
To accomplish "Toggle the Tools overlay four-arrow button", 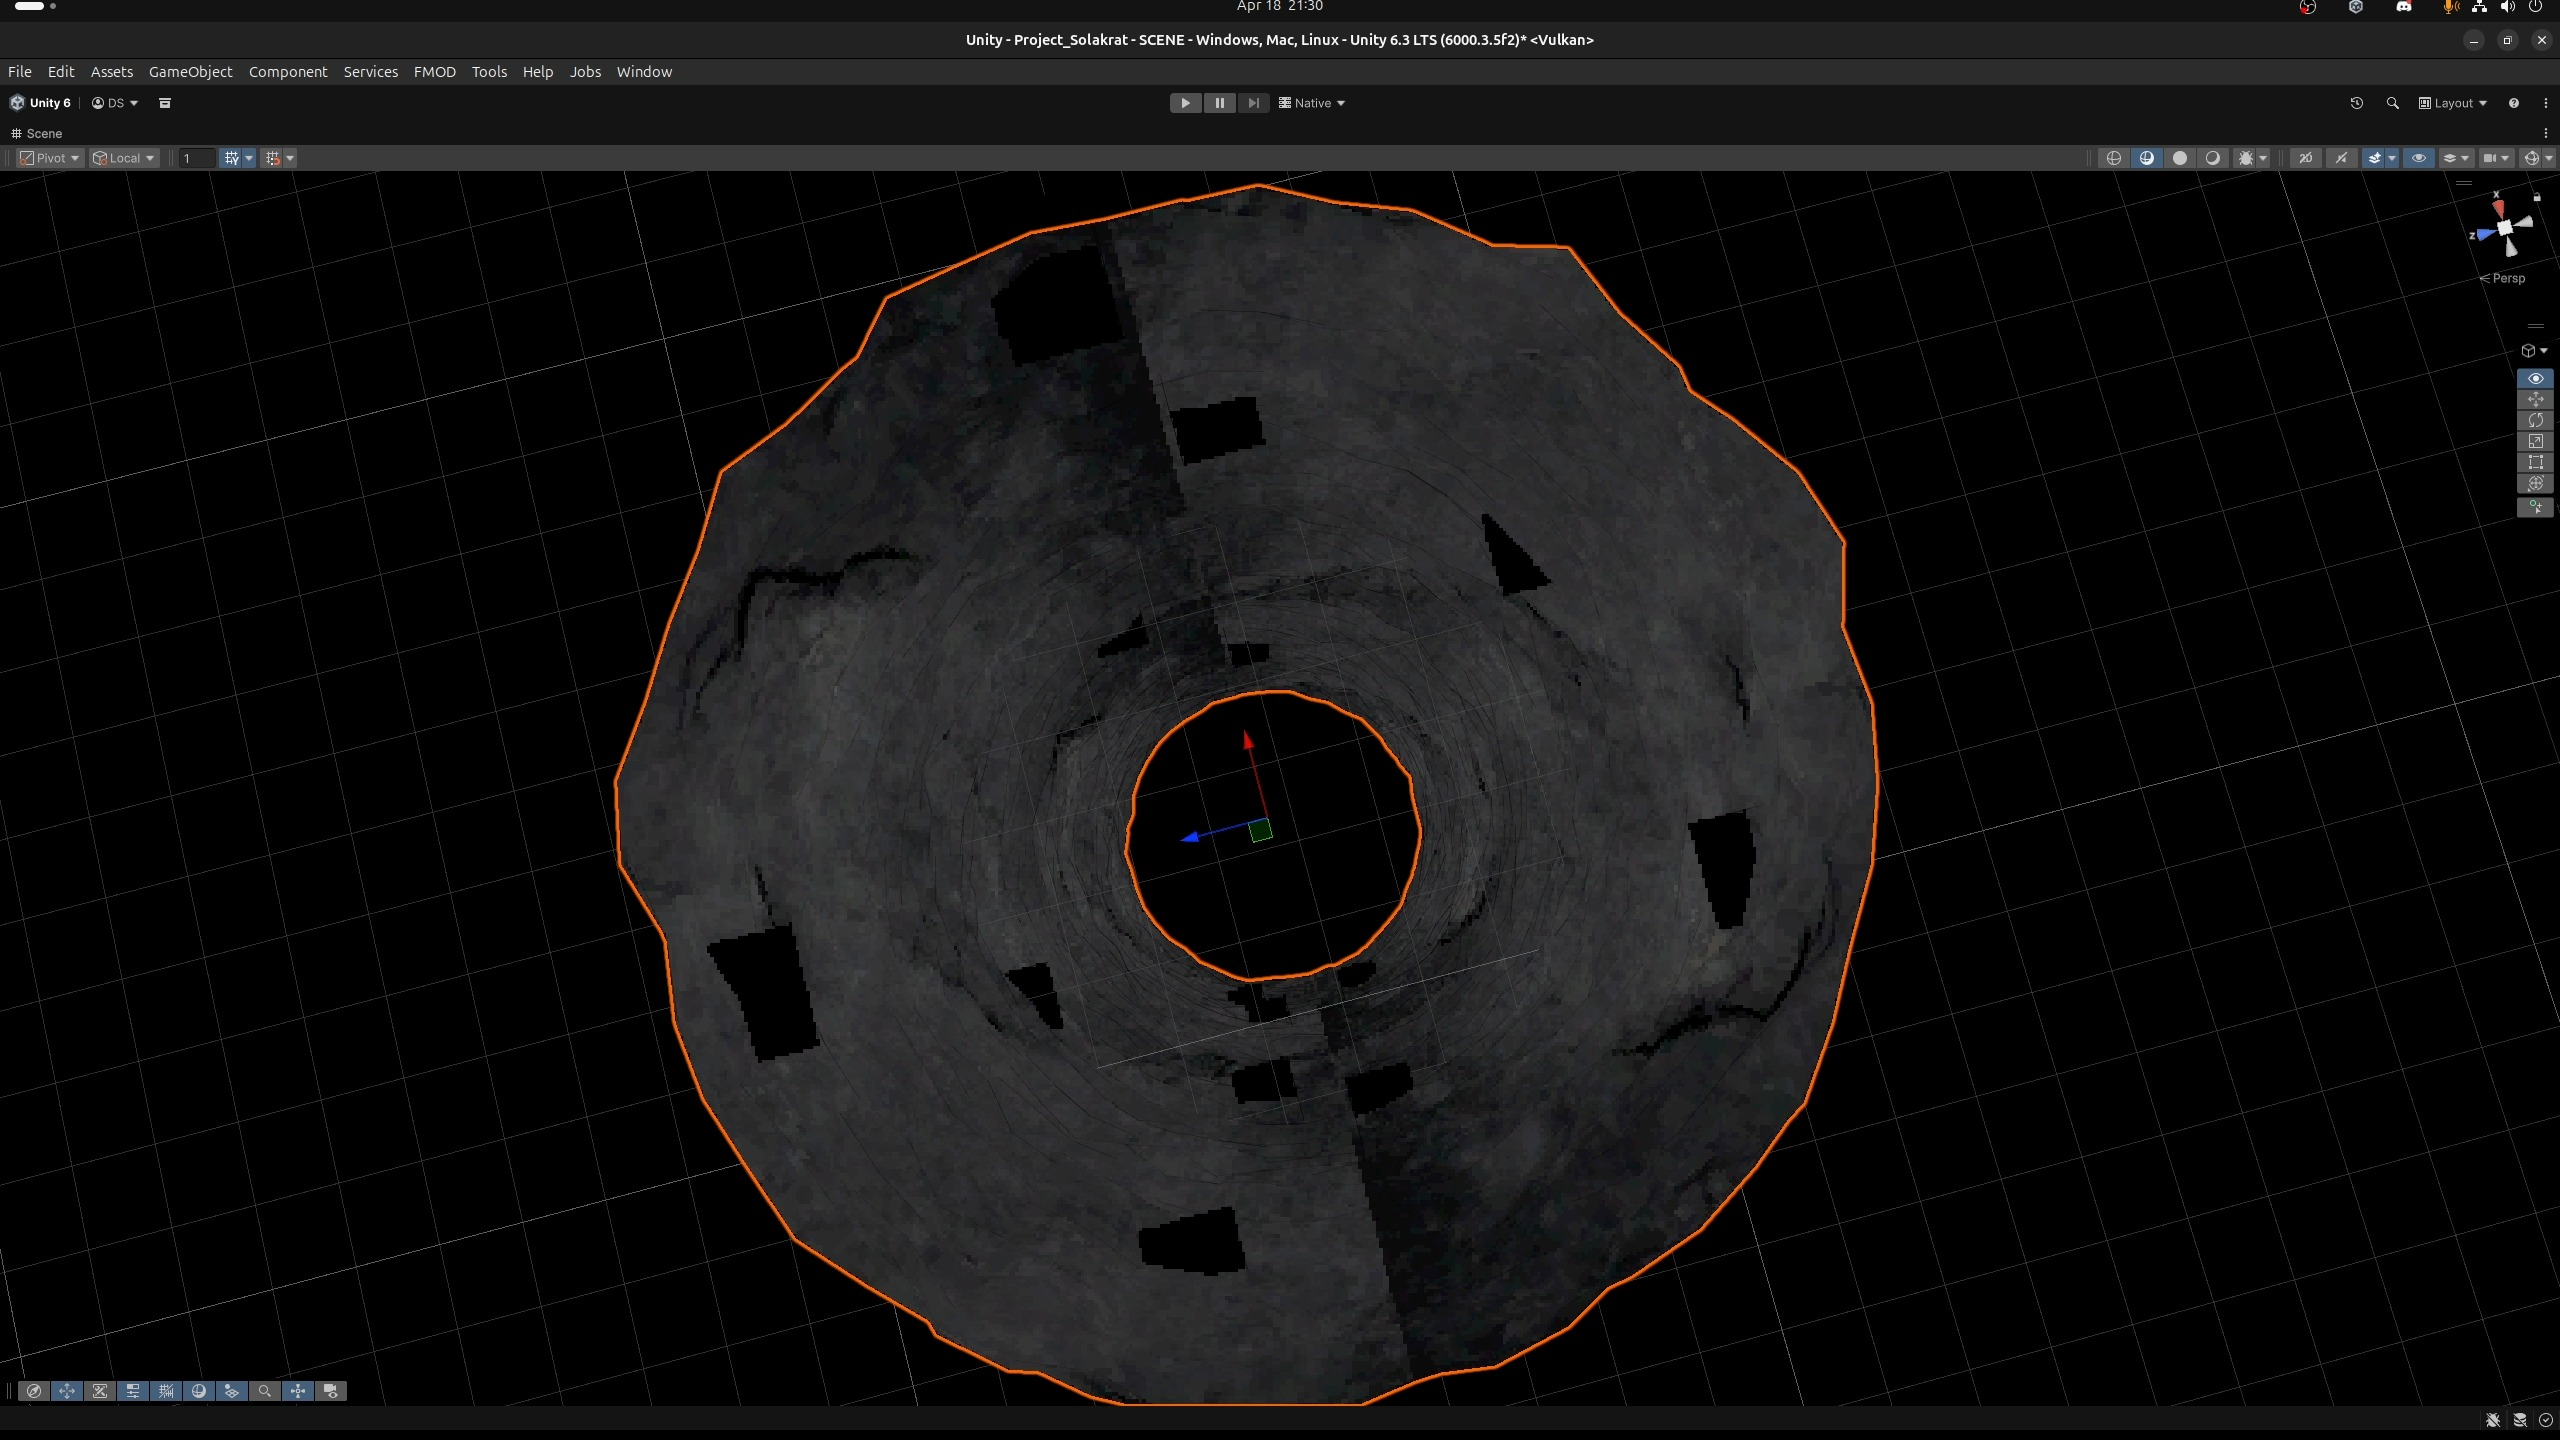I will click(67, 1391).
